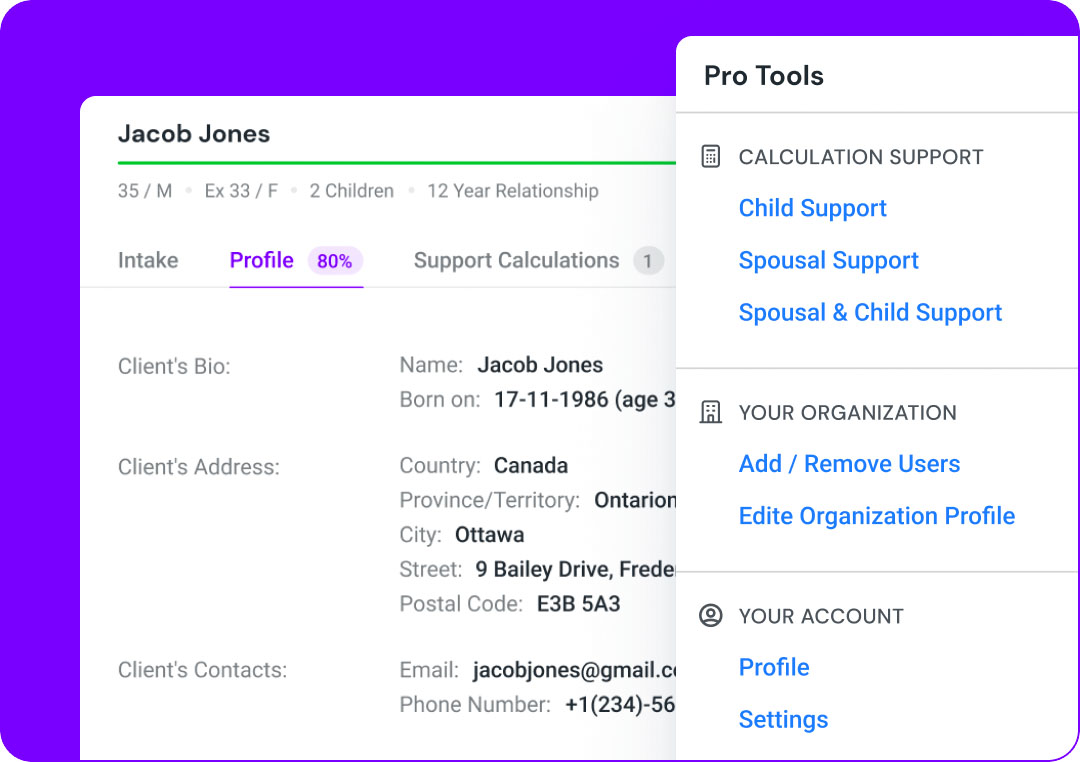
Task: Go to account Settings
Action: pos(783,719)
